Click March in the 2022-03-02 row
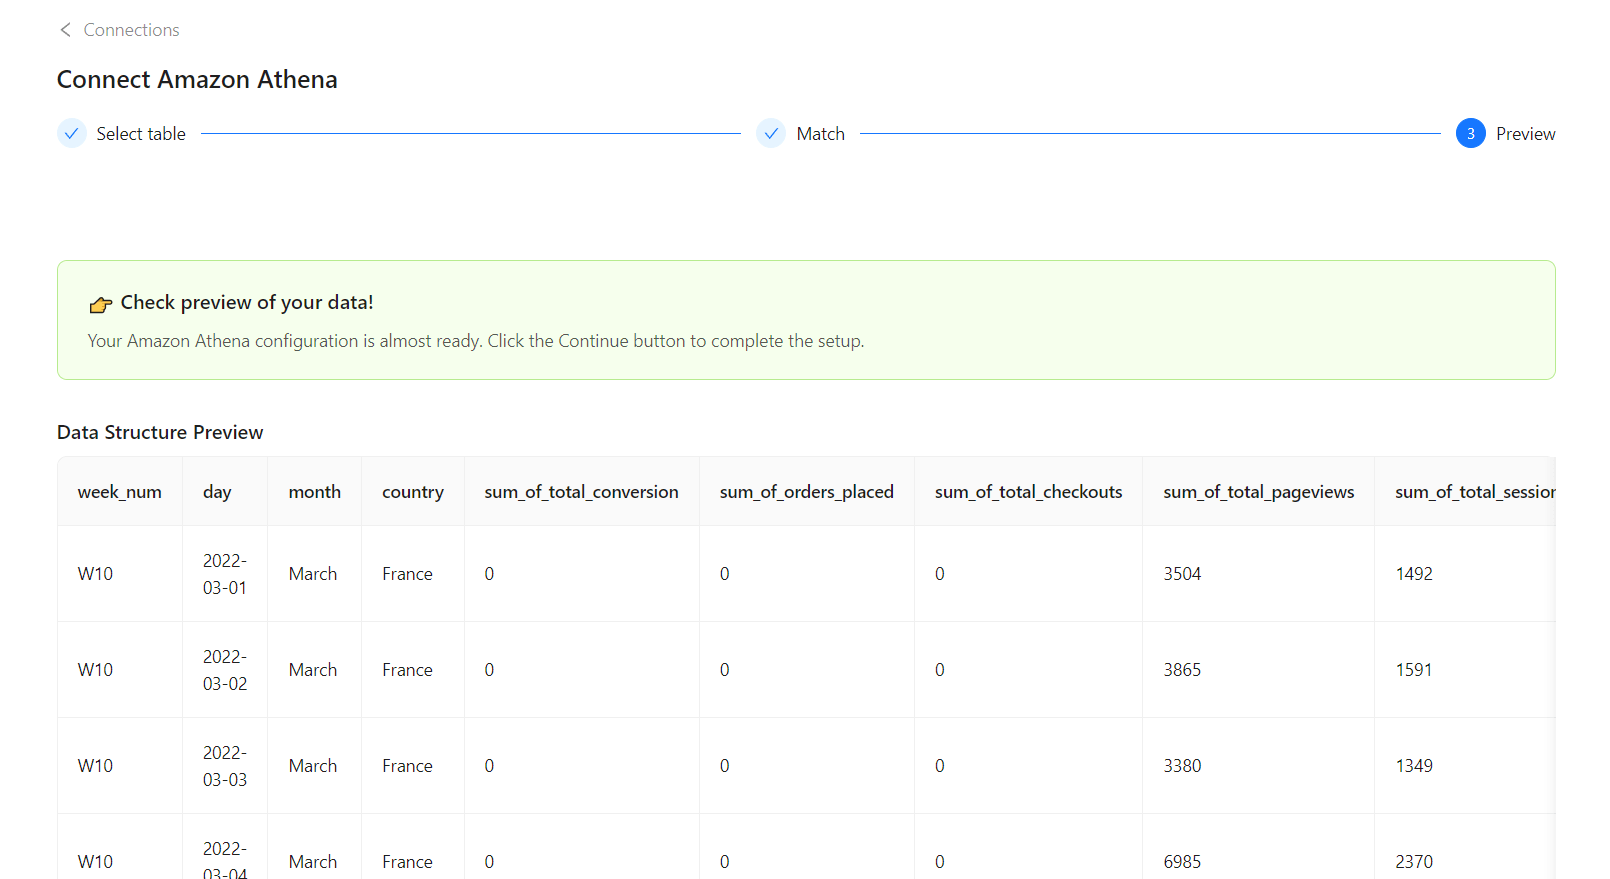Viewport: 1610px width, 879px height. [x=313, y=670]
